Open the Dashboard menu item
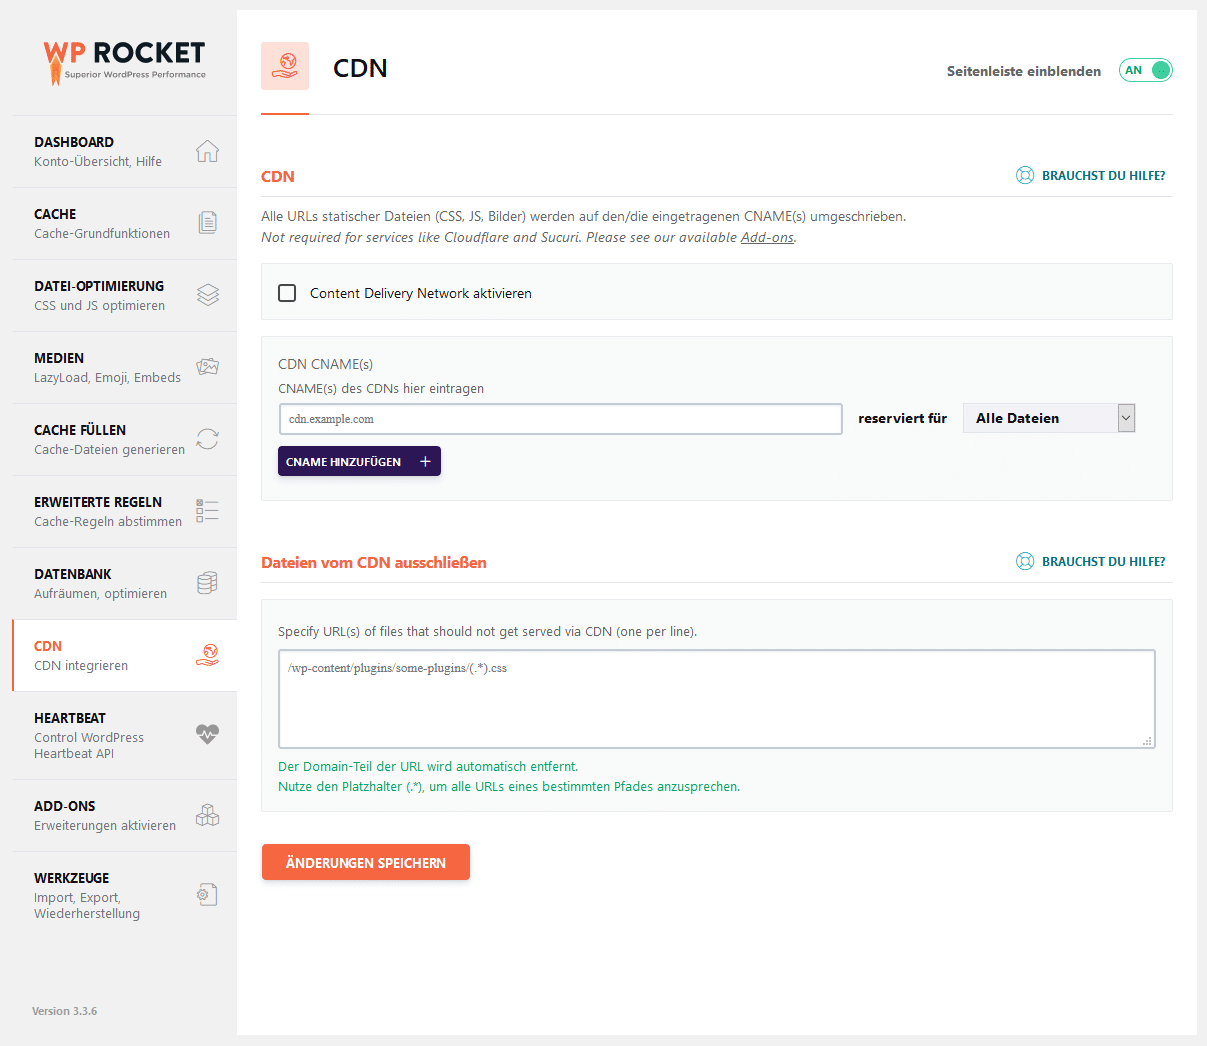This screenshot has width=1207, height=1046. 124,151
